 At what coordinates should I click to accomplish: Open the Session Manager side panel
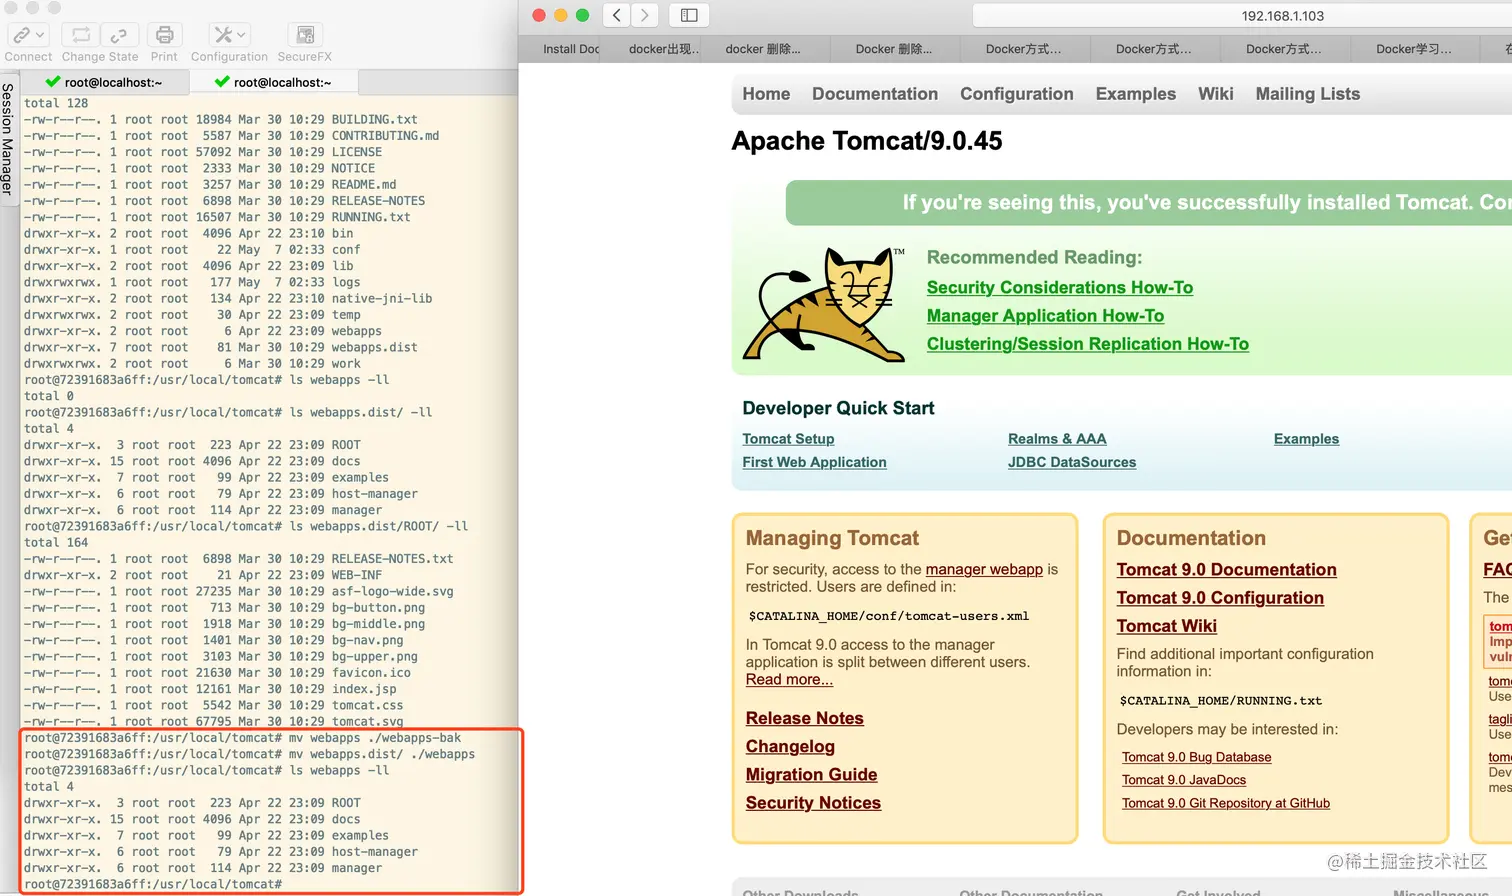tap(8, 140)
